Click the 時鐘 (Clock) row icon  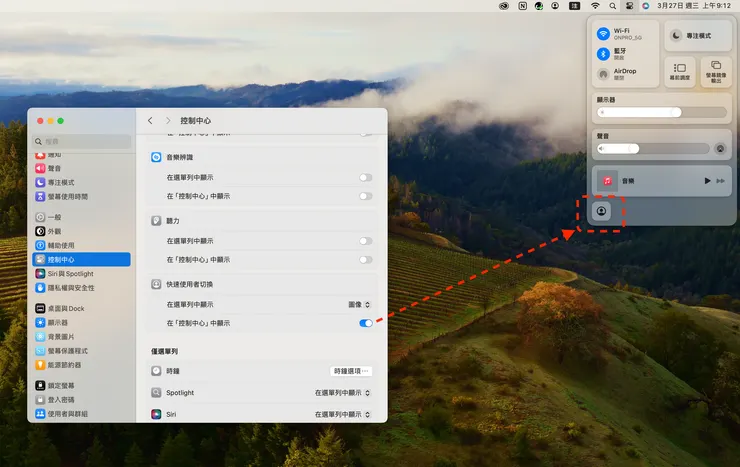point(156,371)
